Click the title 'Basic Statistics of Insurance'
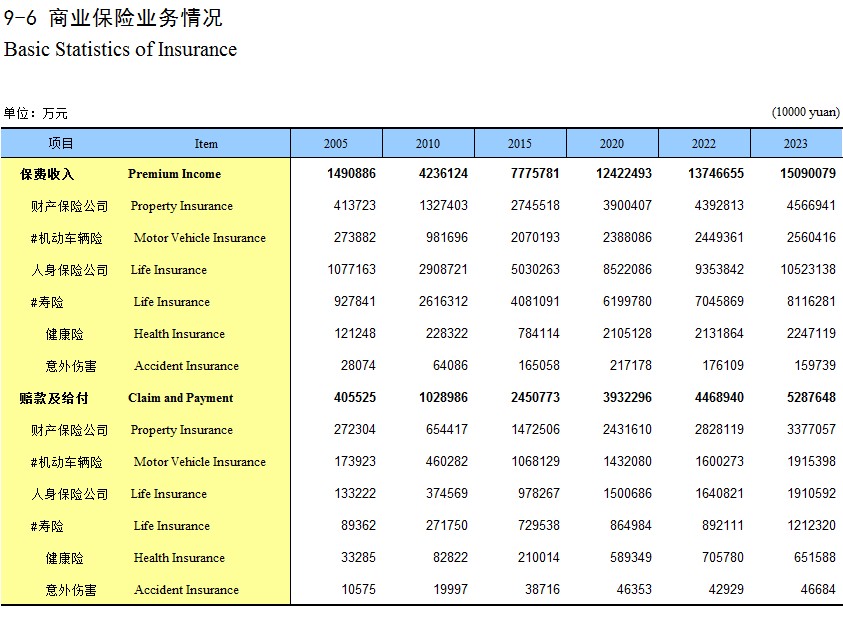Image resolution: width=843 pixels, height=638 pixels. pyautogui.click(x=120, y=49)
